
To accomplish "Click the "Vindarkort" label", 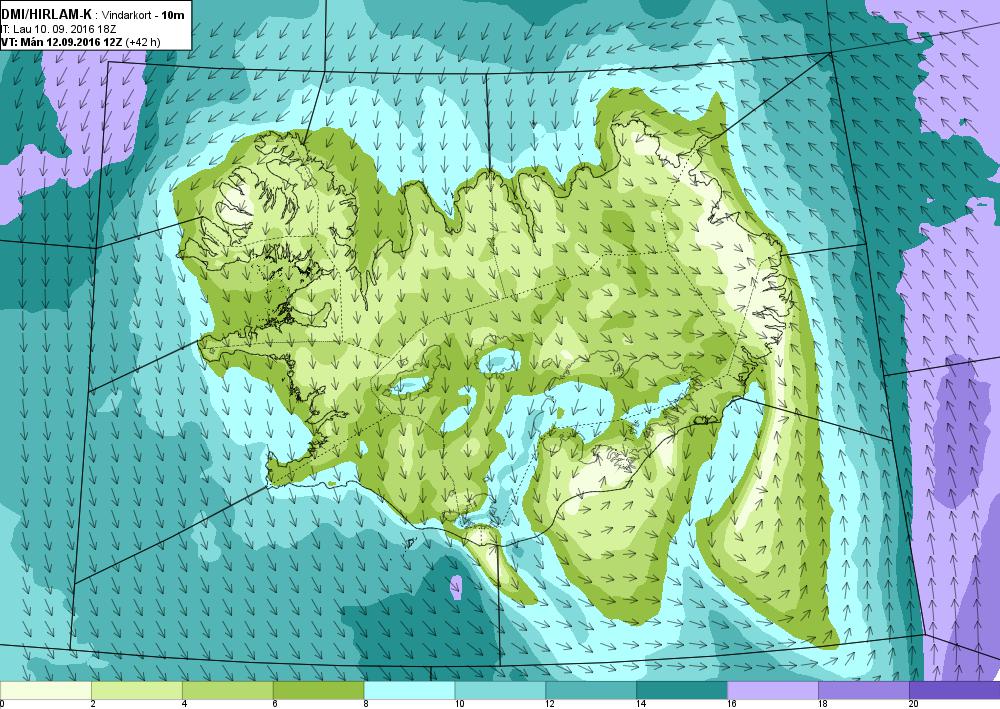I will [126, 15].
